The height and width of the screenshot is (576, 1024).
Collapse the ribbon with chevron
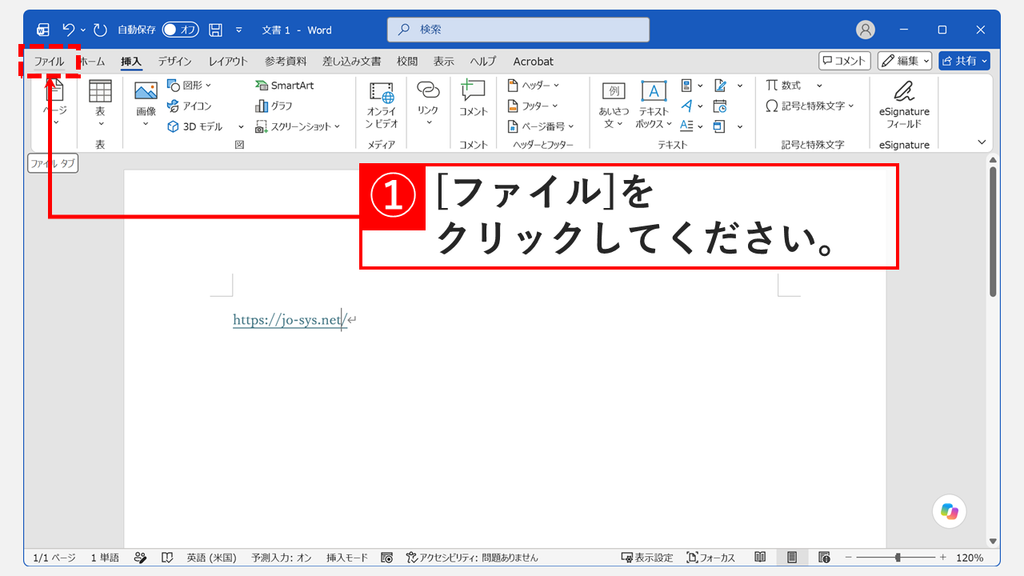tap(982, 142)
